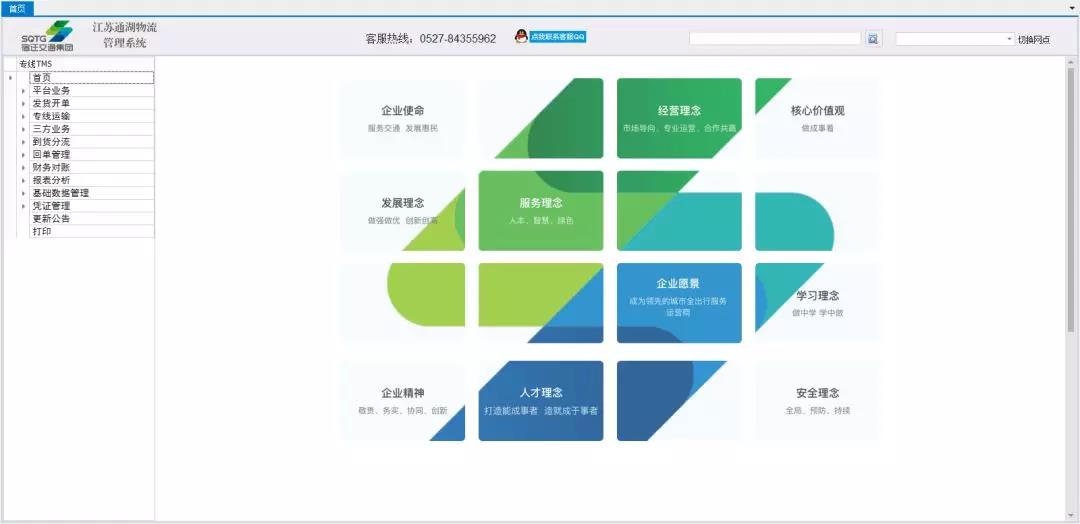1080x524 pixels.
Task: Click the QQ penguin customer service icon
Action: click(520, 37)
